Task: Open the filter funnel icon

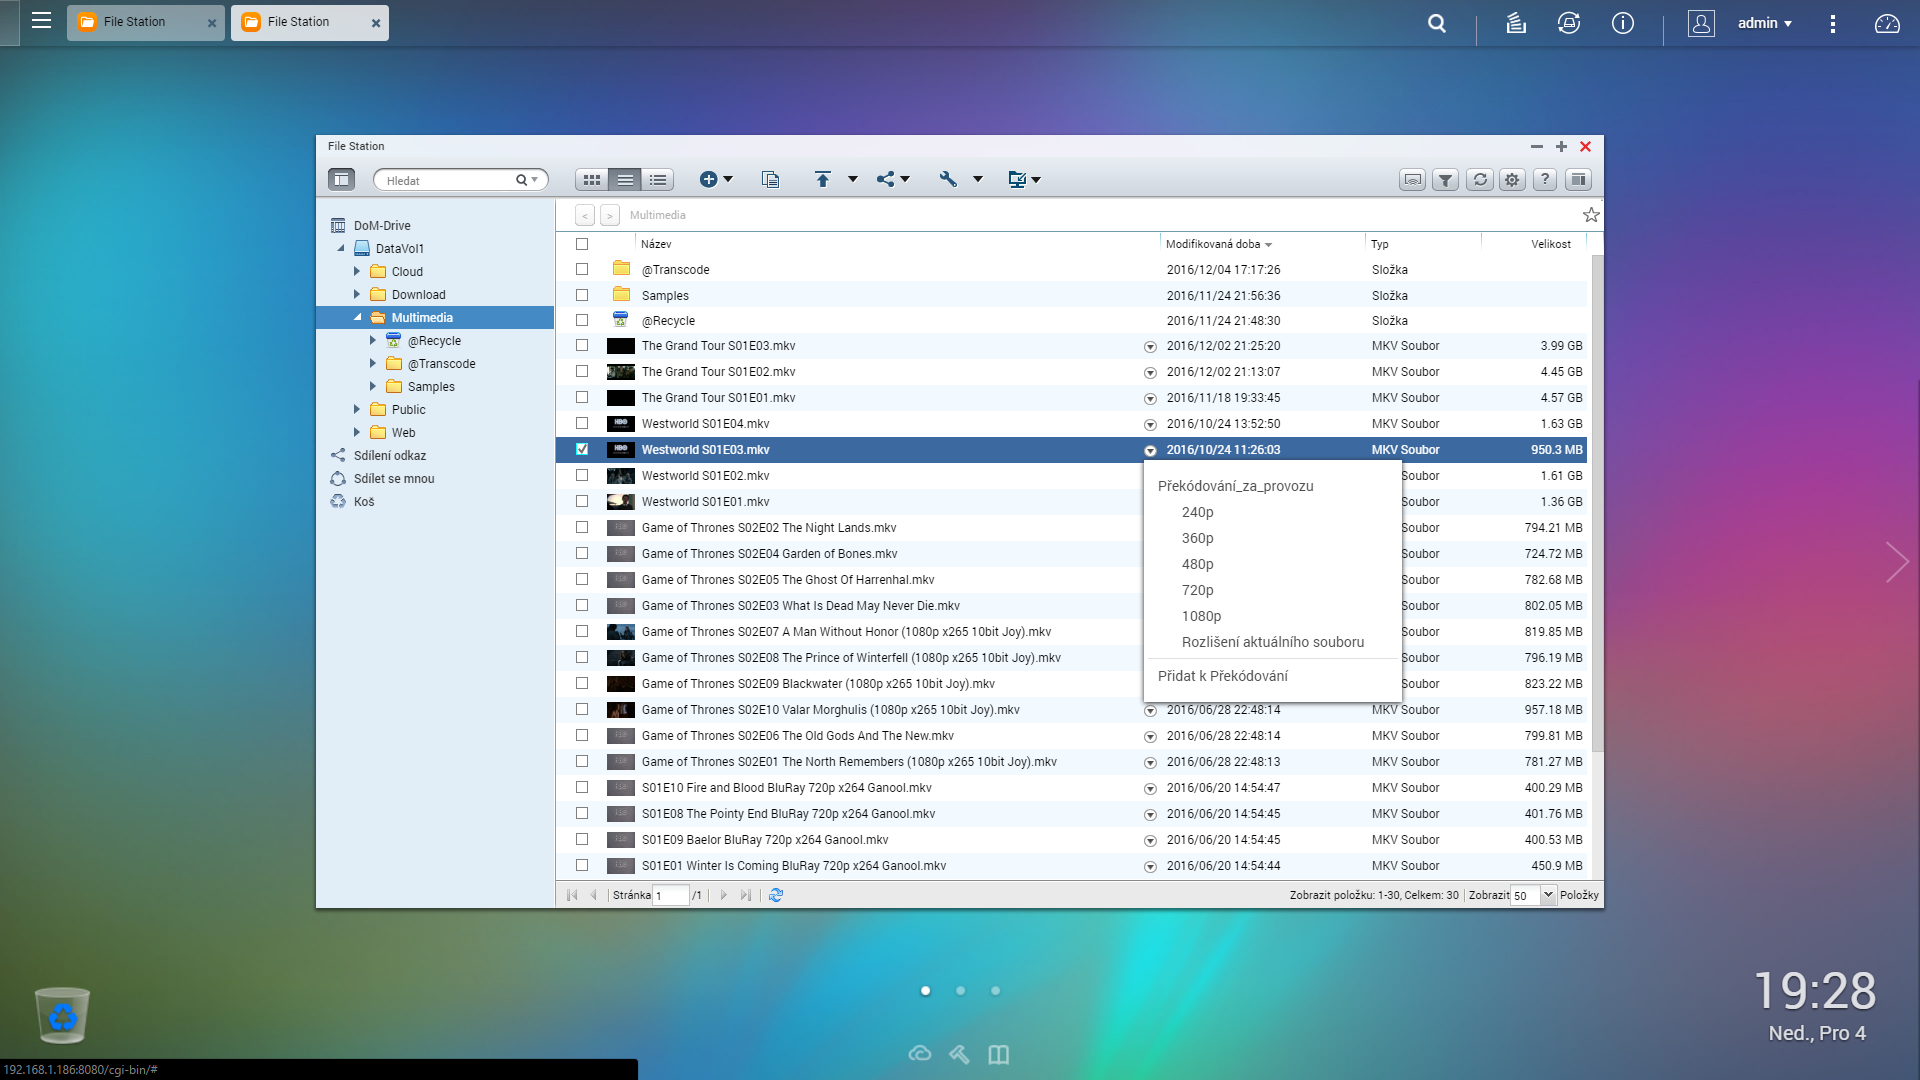Action: click(1445, 180)
